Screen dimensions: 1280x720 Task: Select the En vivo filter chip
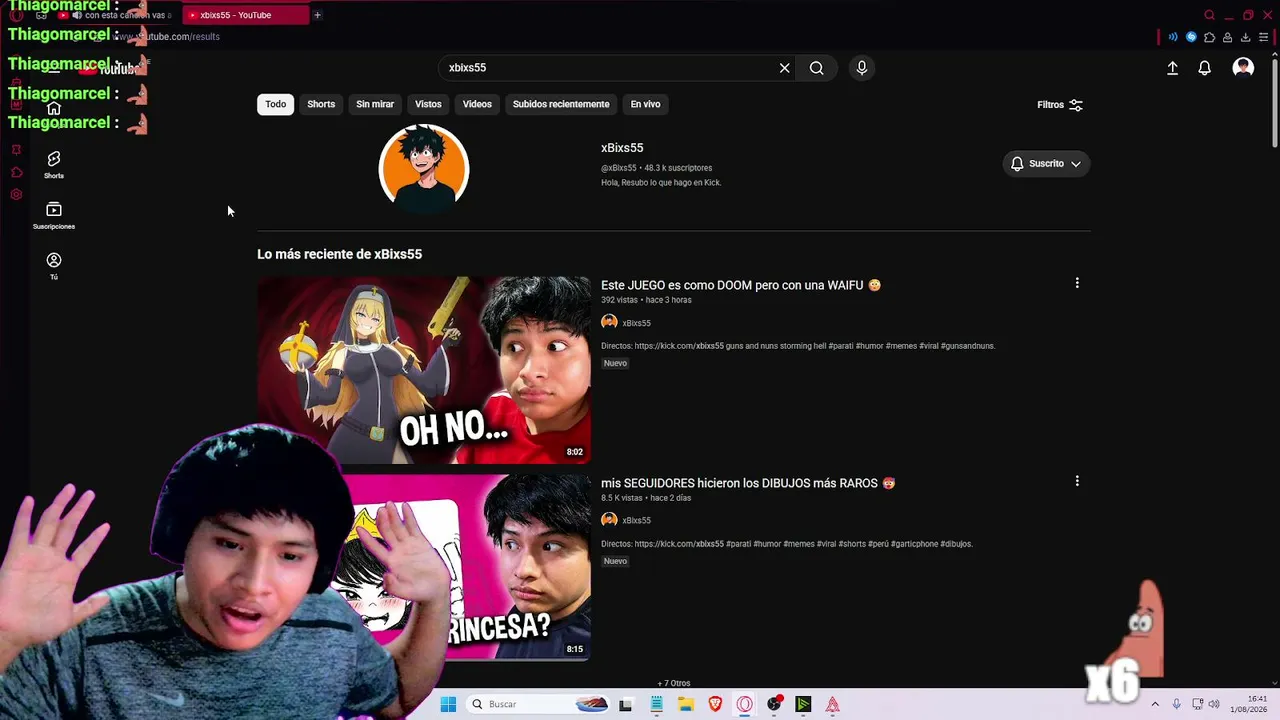[645, 104]
